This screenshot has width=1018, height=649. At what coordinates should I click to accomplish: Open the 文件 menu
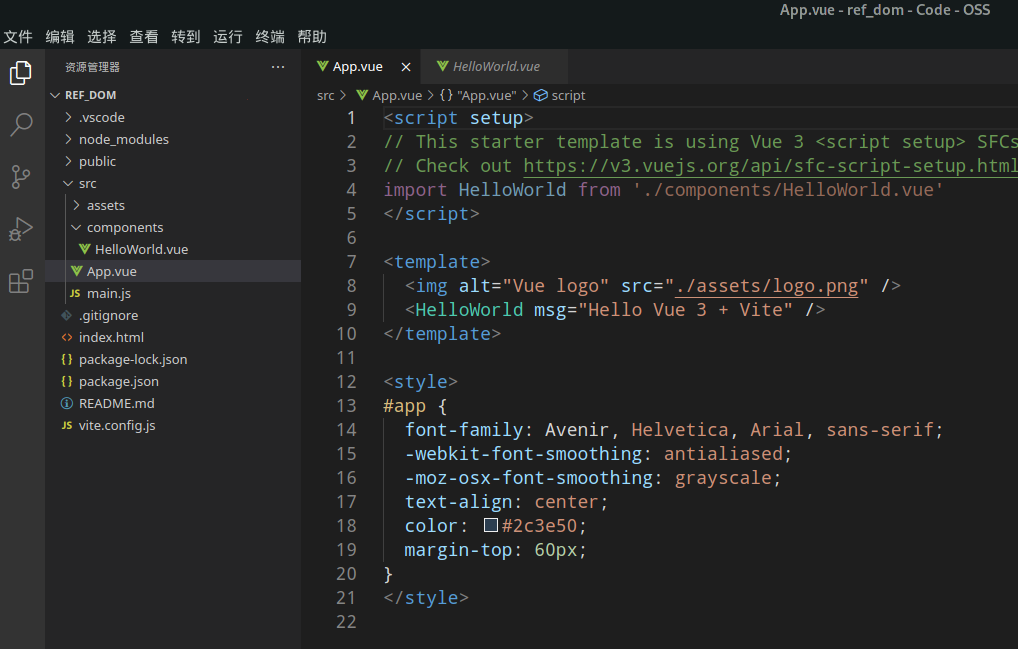(18, 36)
